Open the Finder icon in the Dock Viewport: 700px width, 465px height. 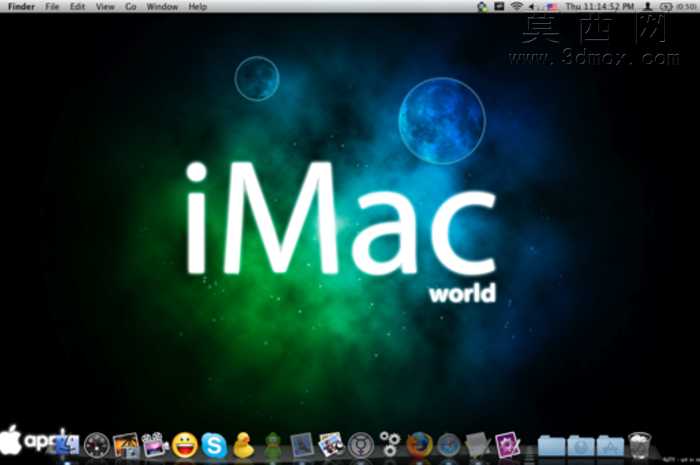pos(68,444)
